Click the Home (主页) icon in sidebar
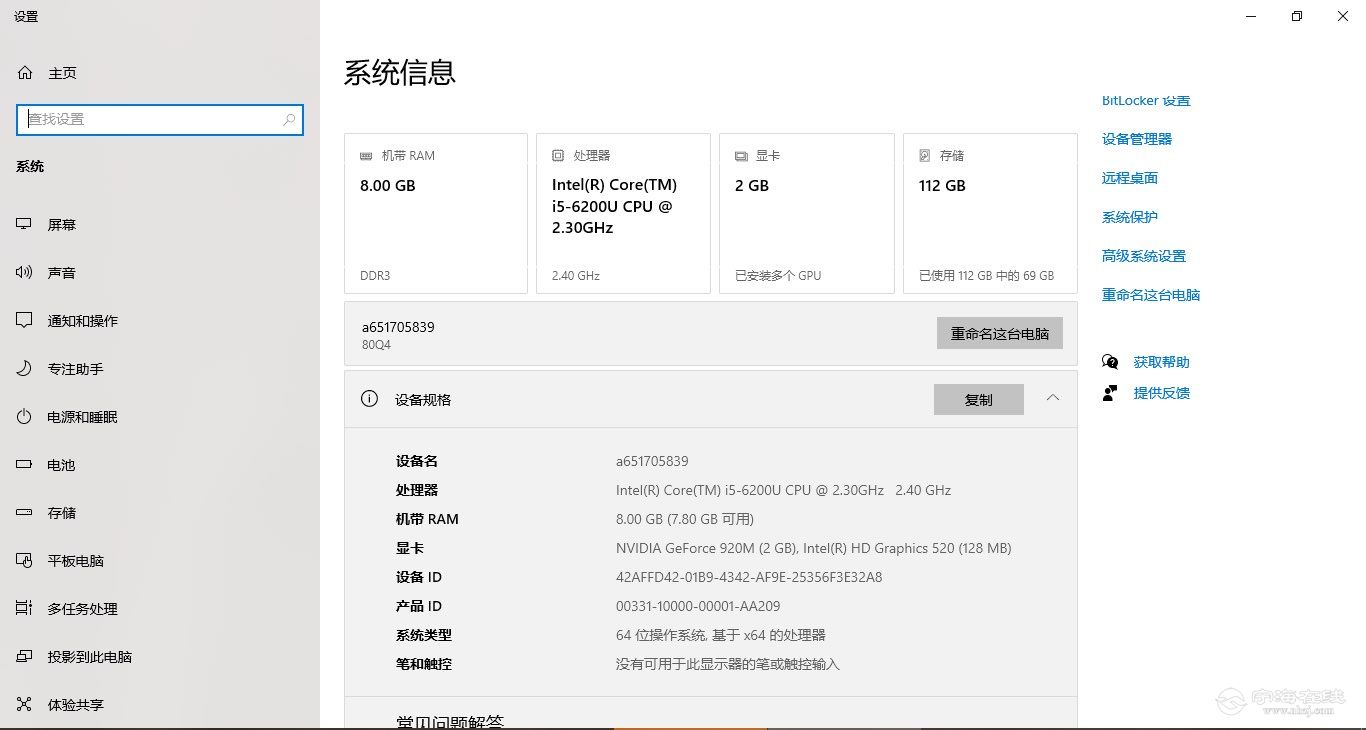Viewport: 1366px width, 730px height. point(25,73)
